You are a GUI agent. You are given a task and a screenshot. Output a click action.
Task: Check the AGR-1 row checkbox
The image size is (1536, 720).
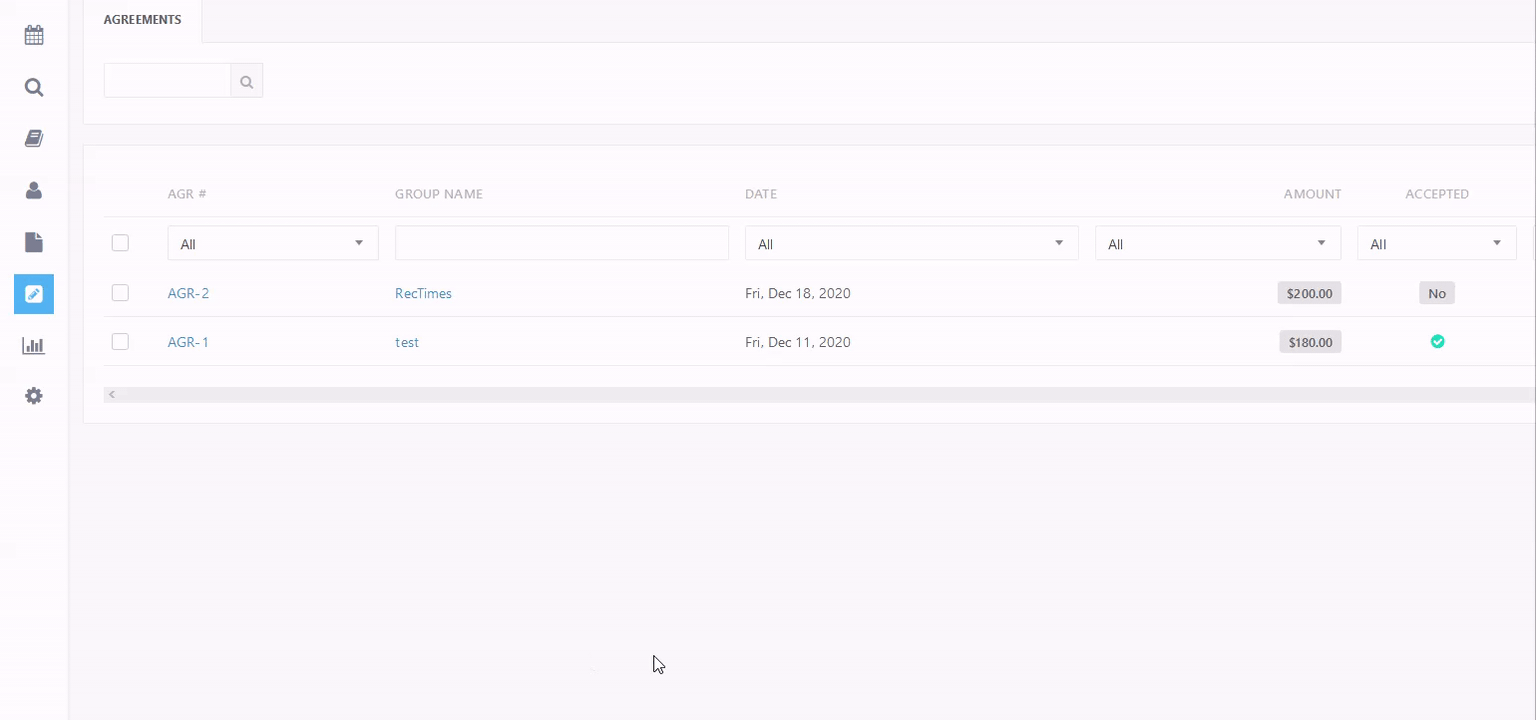[120, 342]
